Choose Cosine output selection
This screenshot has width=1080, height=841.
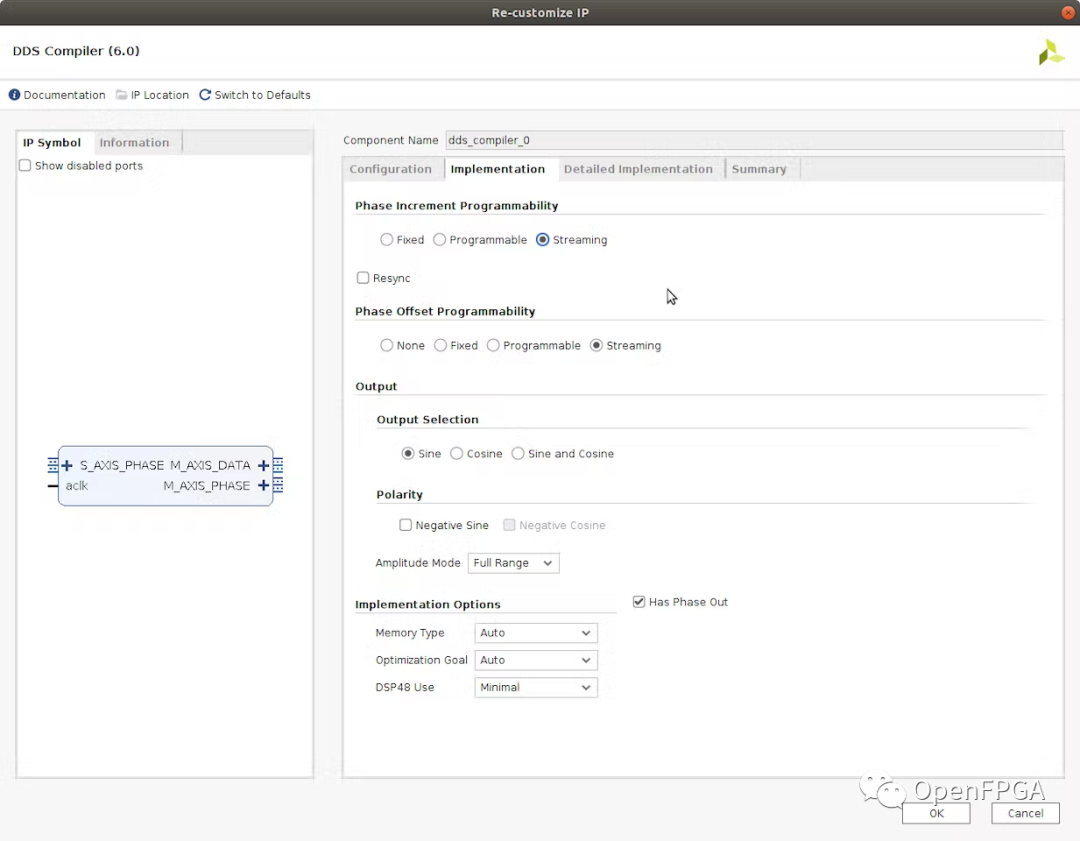click(x=457, y=453)
